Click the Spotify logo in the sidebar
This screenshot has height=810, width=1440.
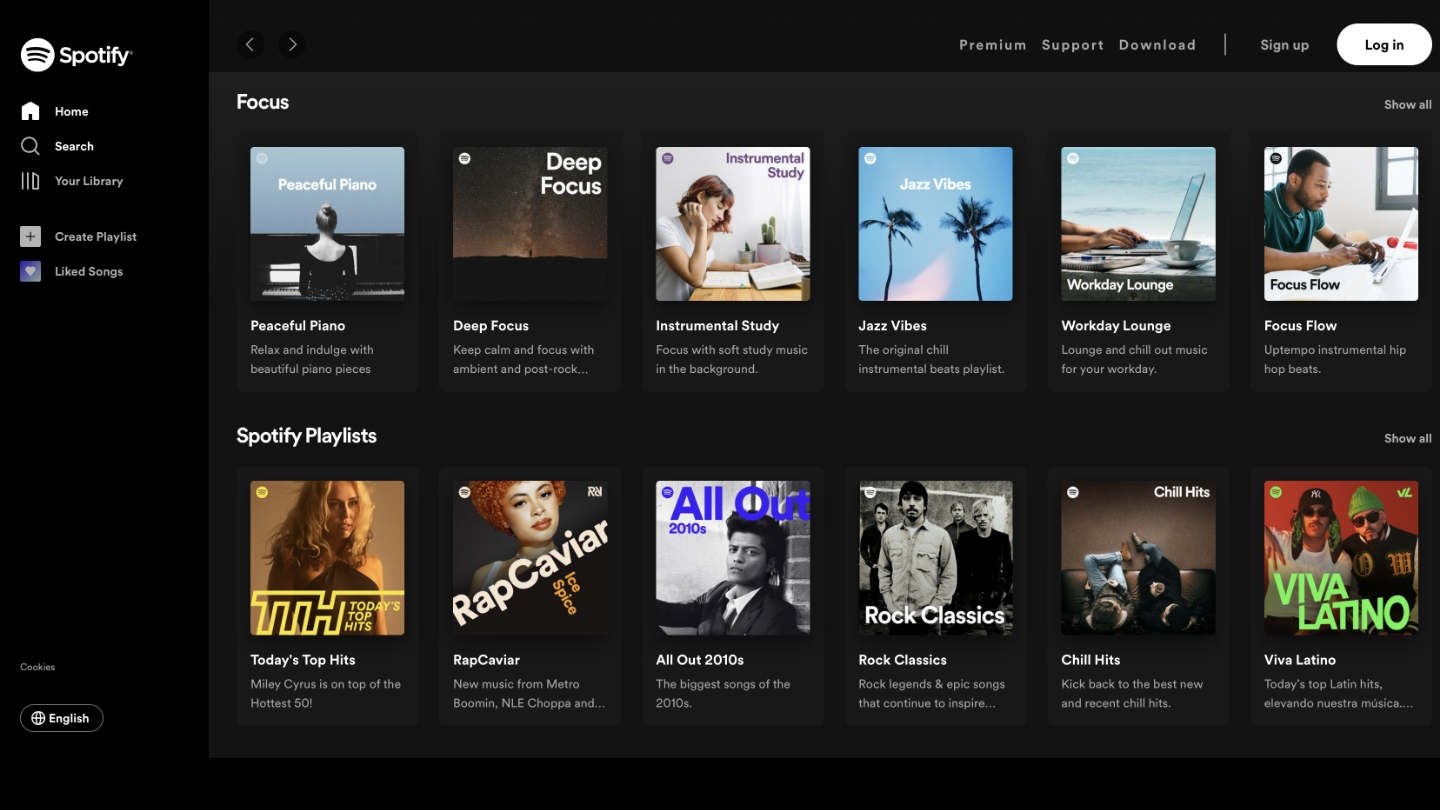(76, 55)
